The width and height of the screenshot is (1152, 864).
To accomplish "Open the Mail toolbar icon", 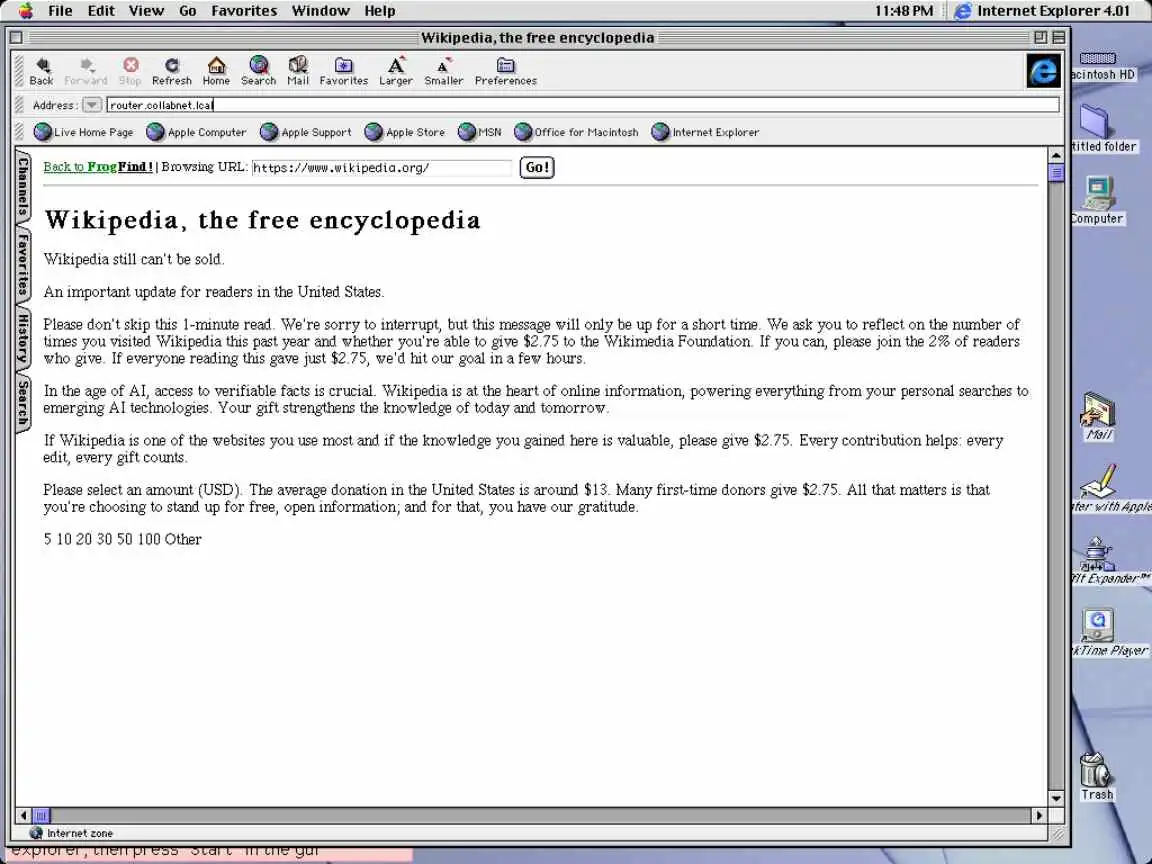I will (298, 71).
